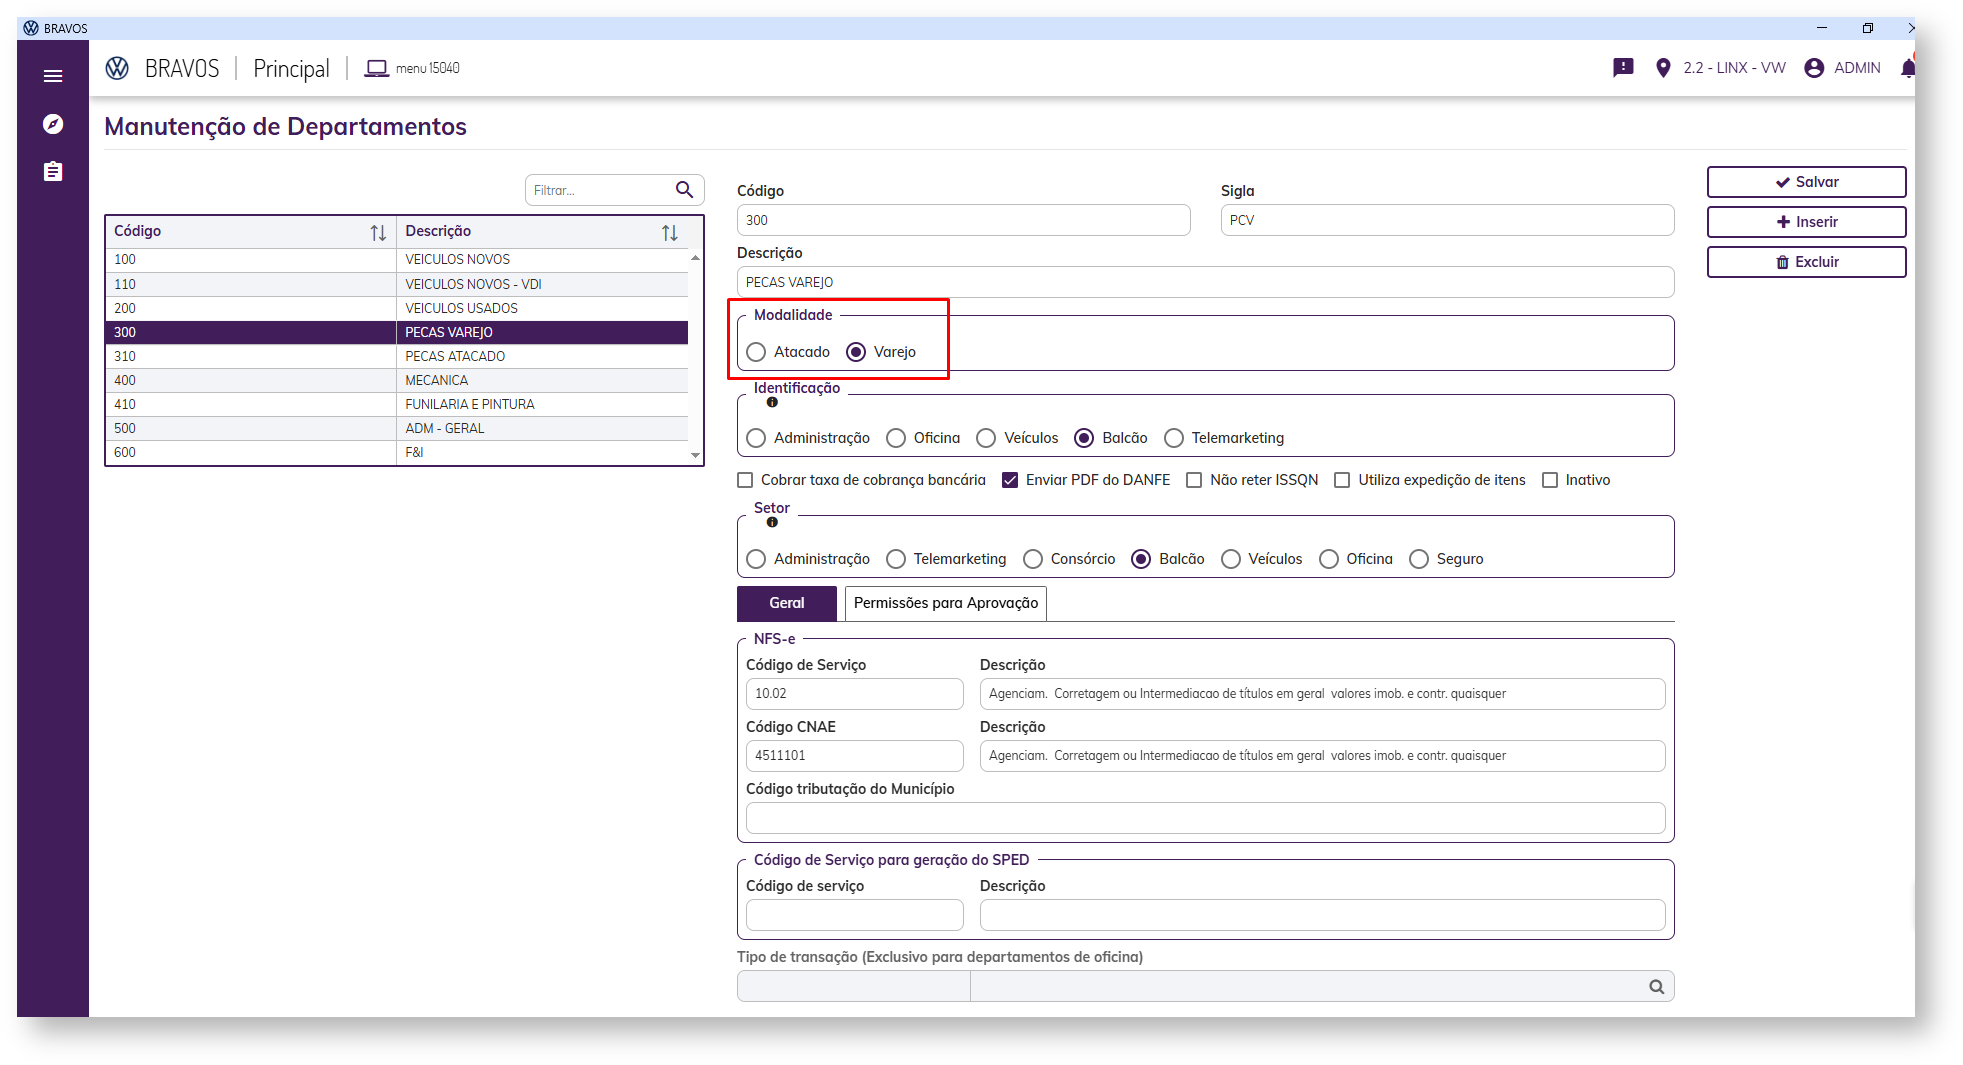Enable Utiliza expedição de itens checkbox

coord(1342,480)
